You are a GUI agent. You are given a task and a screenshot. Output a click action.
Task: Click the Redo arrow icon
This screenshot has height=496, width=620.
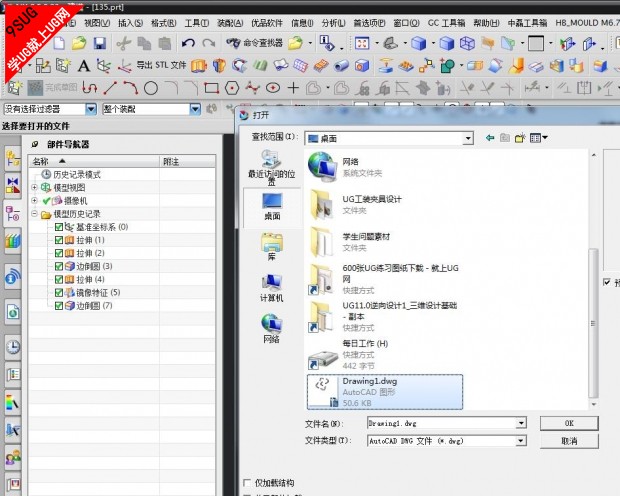208,43
